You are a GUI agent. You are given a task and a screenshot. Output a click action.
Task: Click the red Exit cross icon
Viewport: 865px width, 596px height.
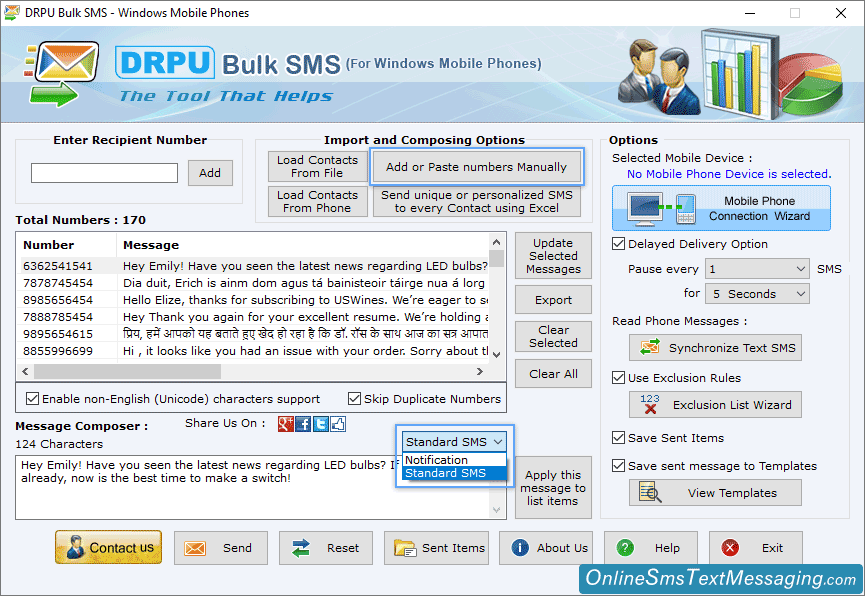pyautogui.click(x=730, y=548)
